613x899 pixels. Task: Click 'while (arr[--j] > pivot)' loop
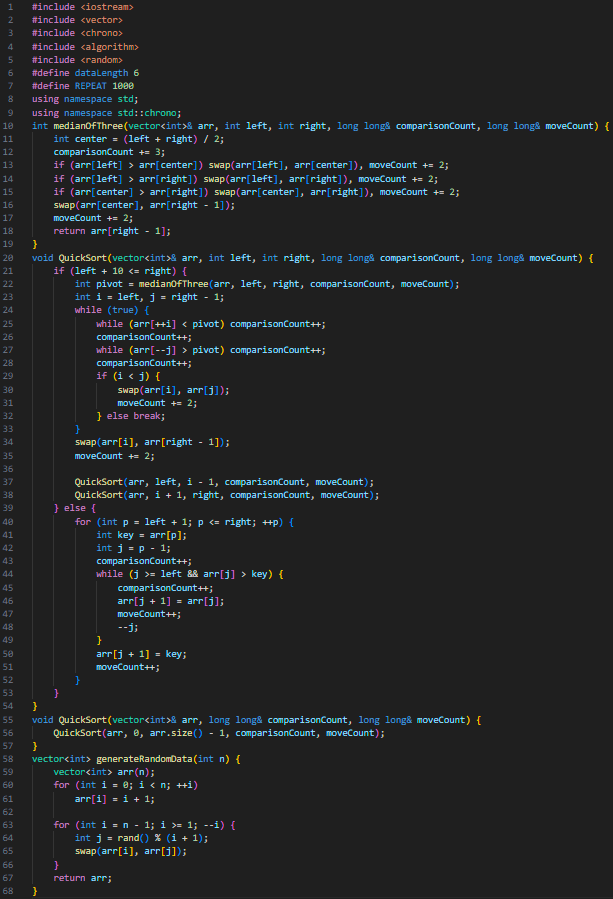coord(161,350)
